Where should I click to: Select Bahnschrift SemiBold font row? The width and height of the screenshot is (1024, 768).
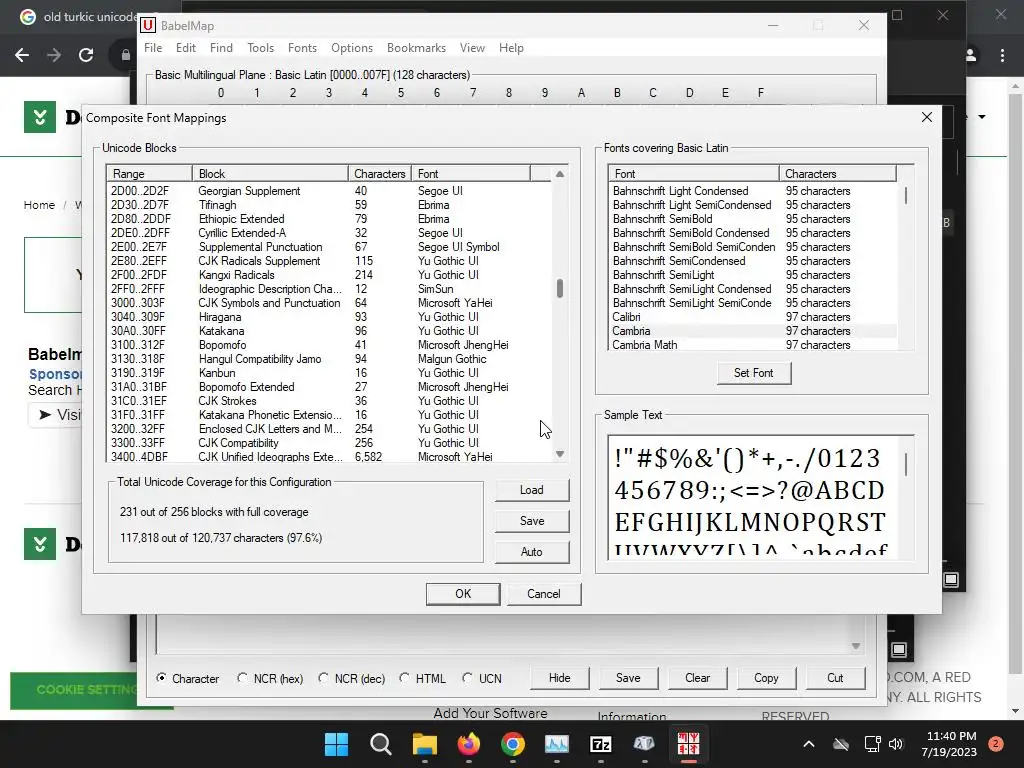pos(753,219)
